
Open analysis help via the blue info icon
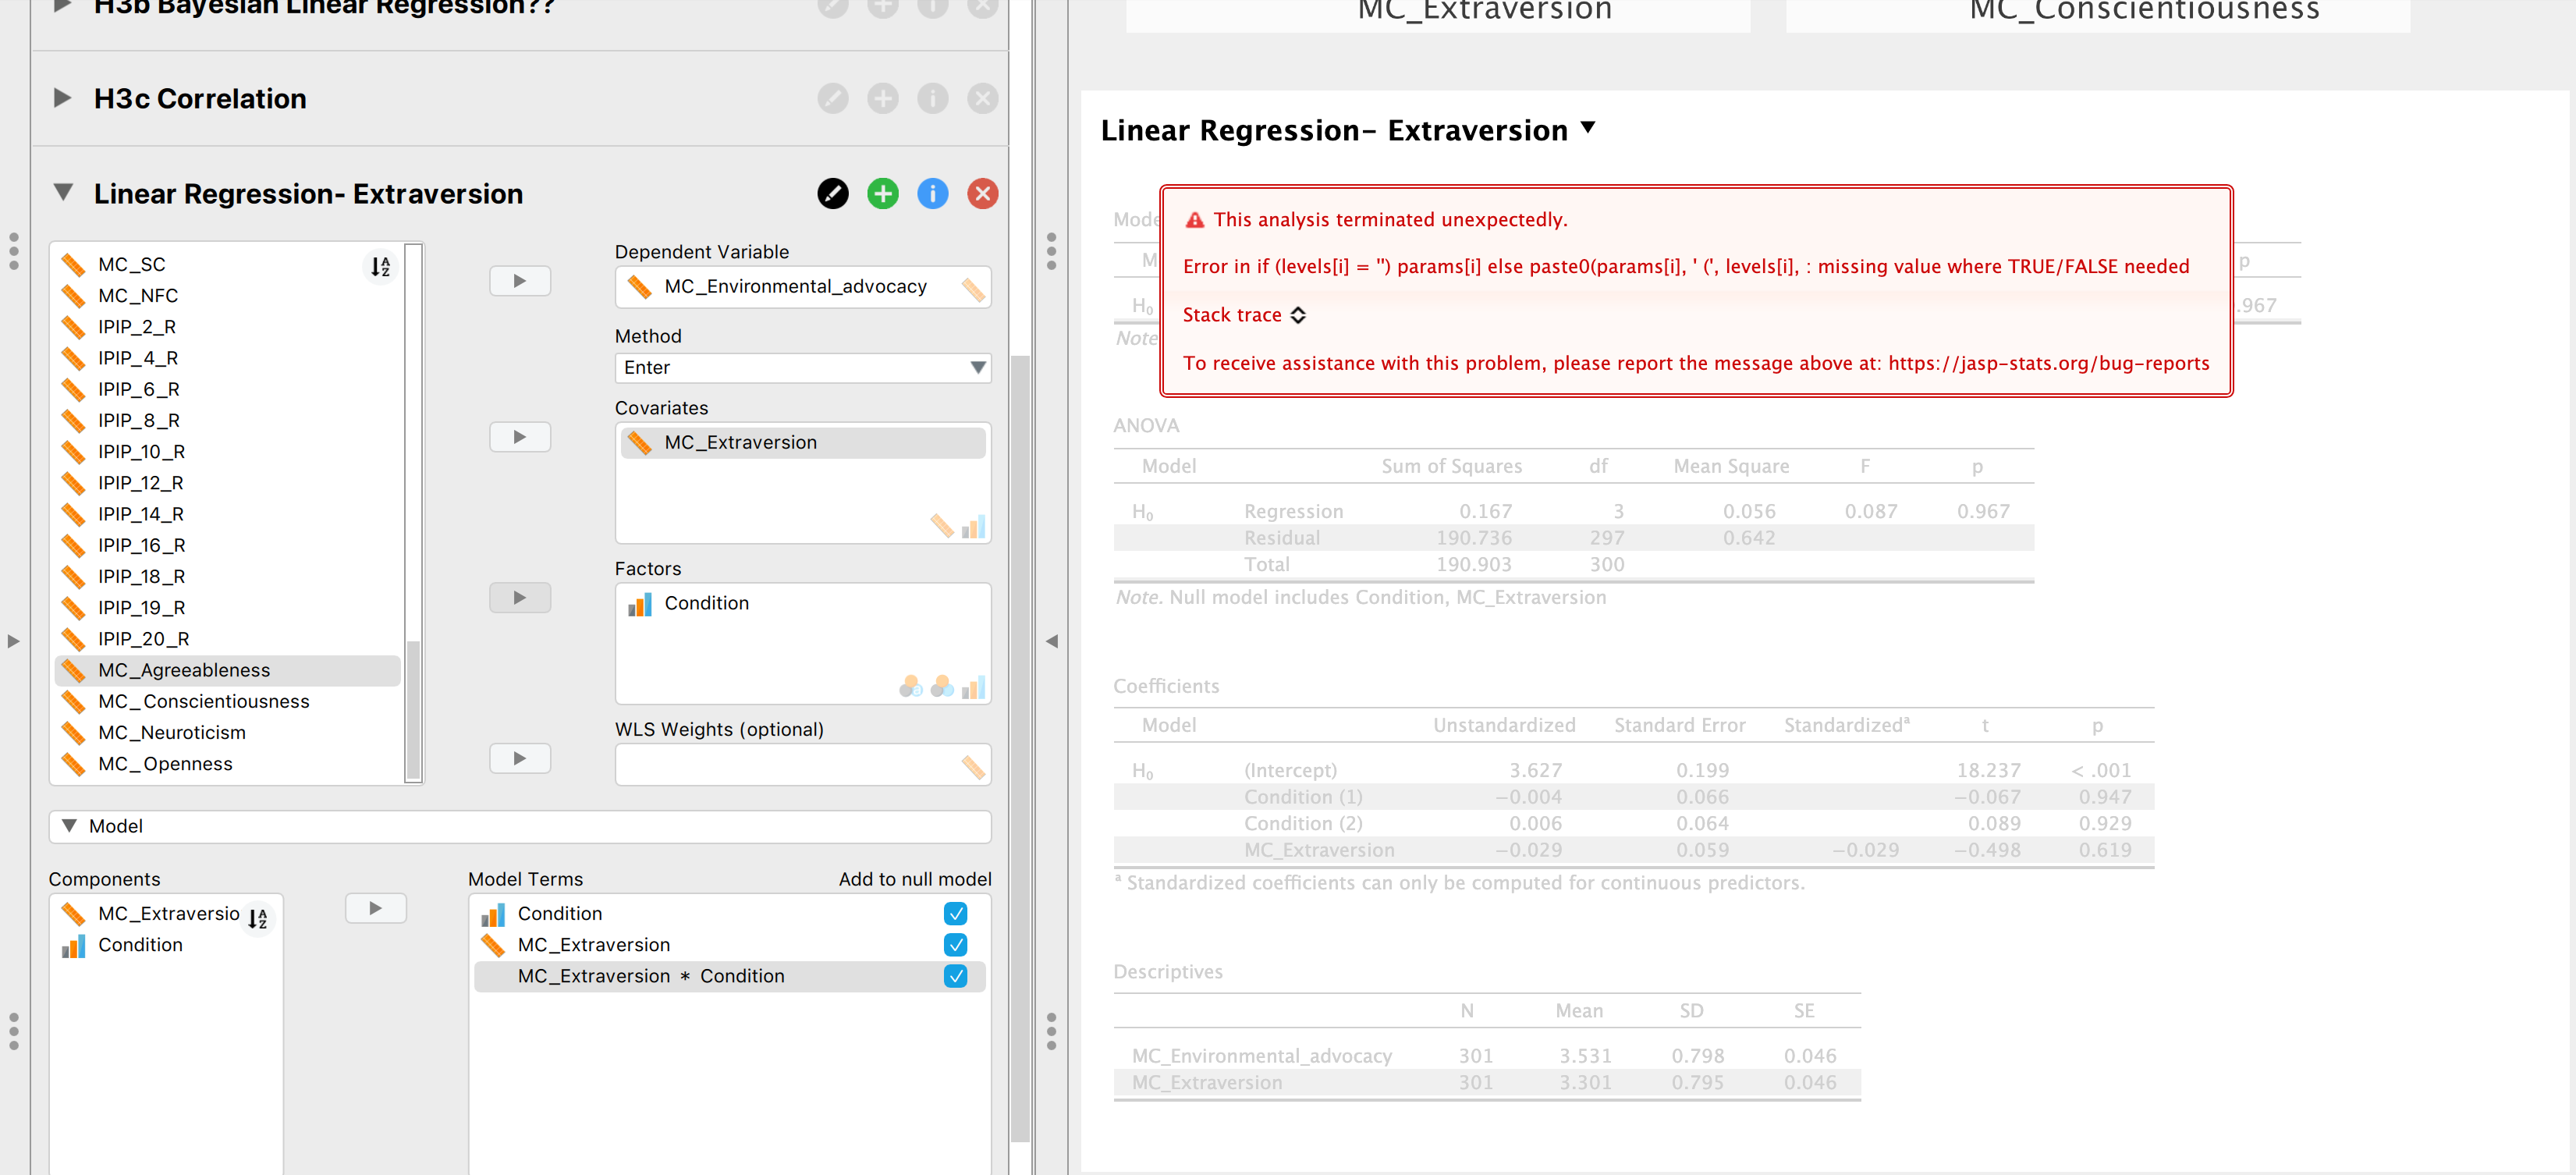[x=932, y=193]
